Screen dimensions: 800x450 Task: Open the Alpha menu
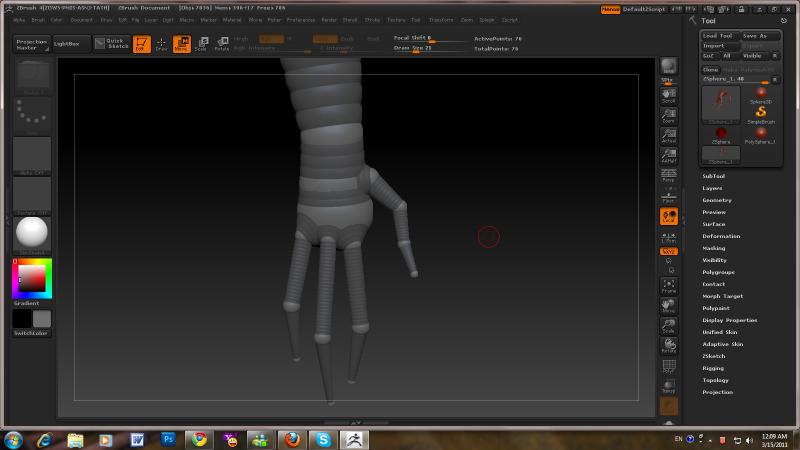click(x=19, y=20)
